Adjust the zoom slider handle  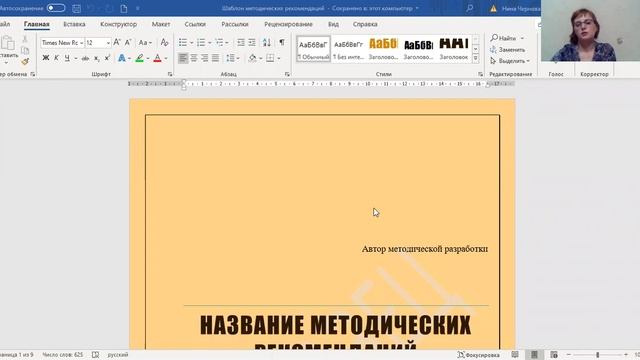(x=598, y=355)
